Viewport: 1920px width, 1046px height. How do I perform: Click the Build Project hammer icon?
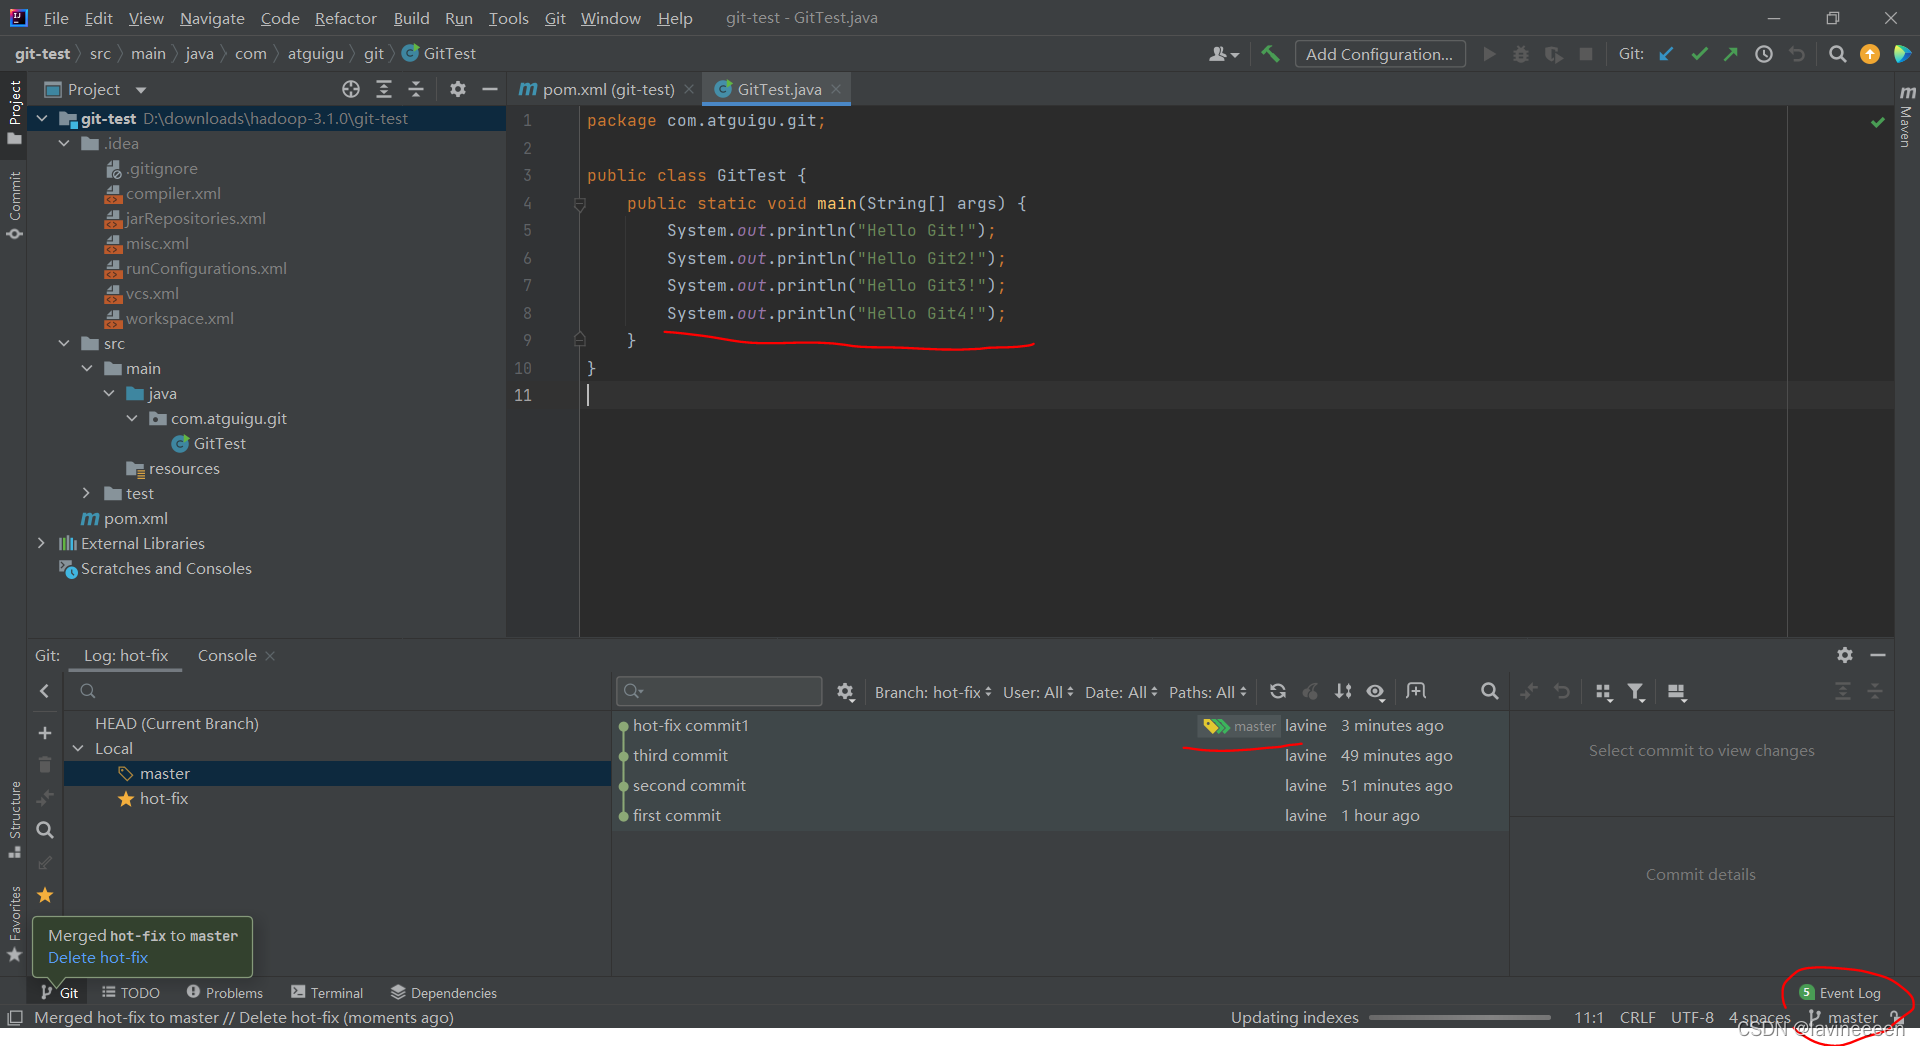point(1270,54)
